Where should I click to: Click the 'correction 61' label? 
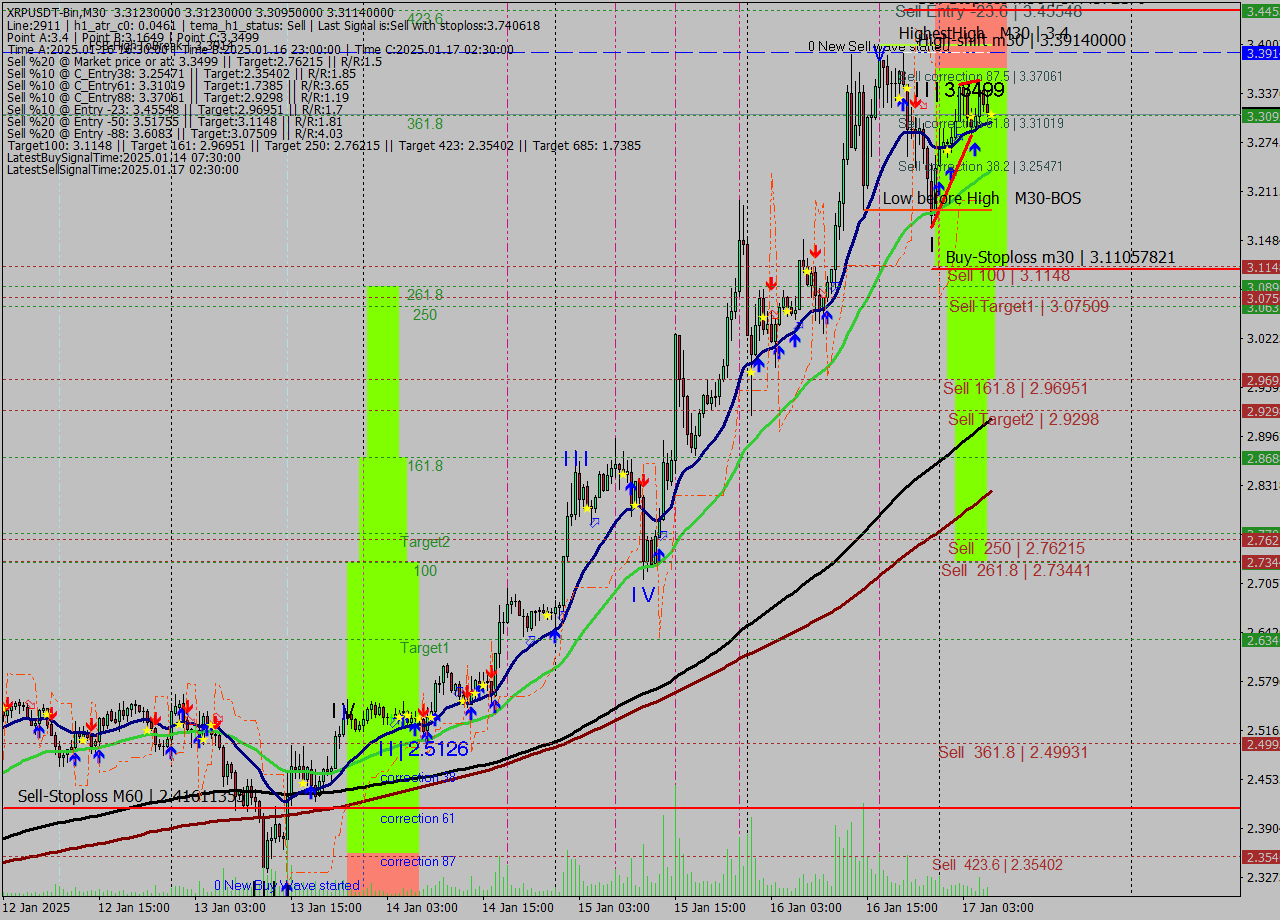point(417,819)
